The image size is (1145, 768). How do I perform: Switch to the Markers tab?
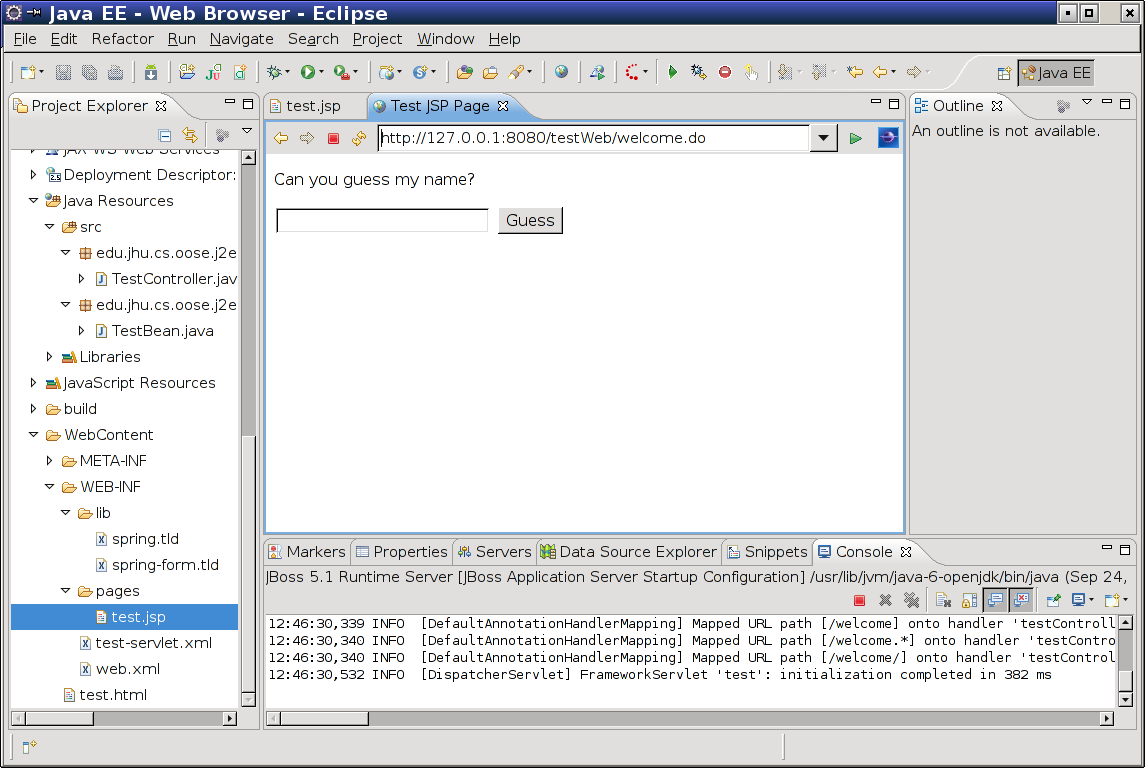307,552
